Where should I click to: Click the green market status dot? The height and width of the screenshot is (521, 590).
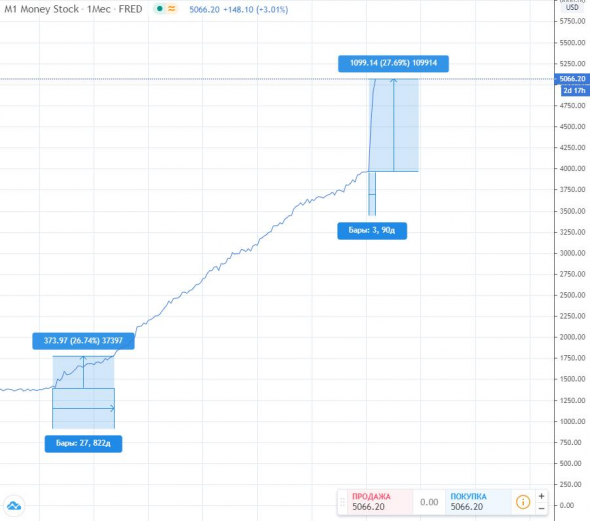tap(160, 9)
